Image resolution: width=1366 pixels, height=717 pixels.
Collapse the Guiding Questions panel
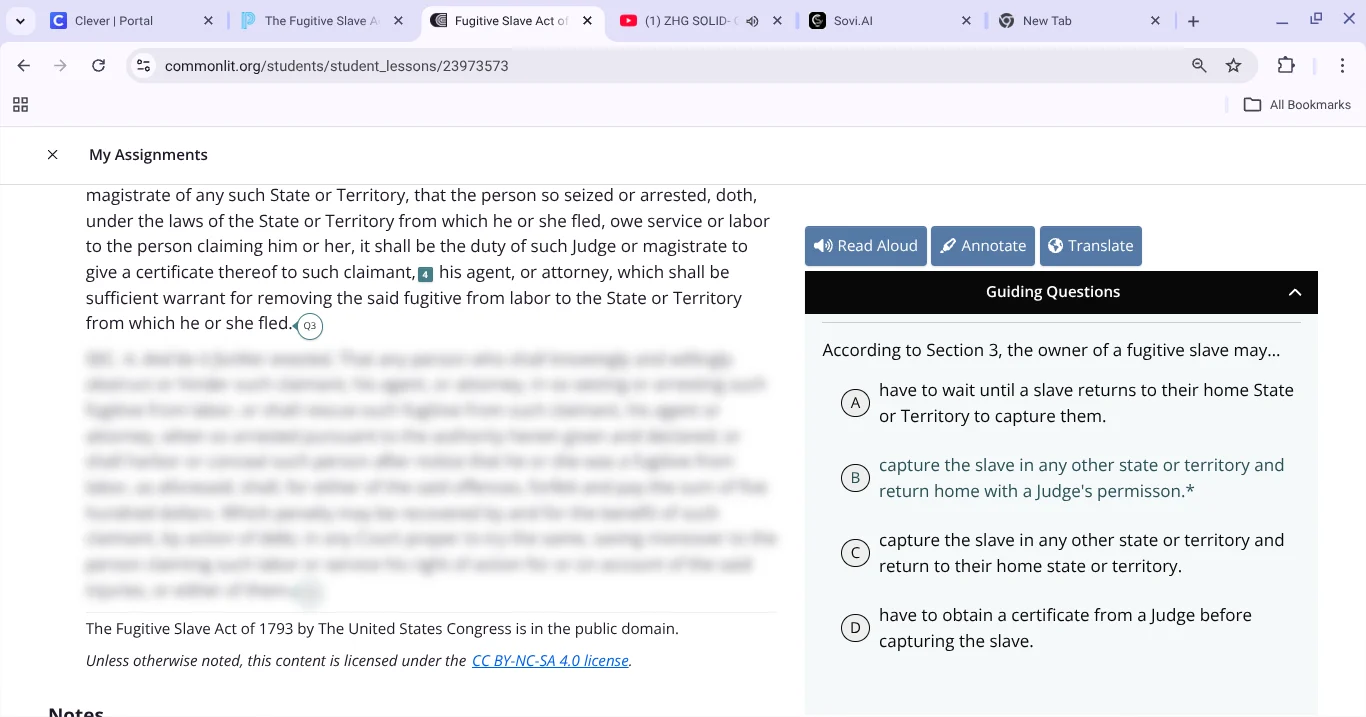(x=1295, y=292)
